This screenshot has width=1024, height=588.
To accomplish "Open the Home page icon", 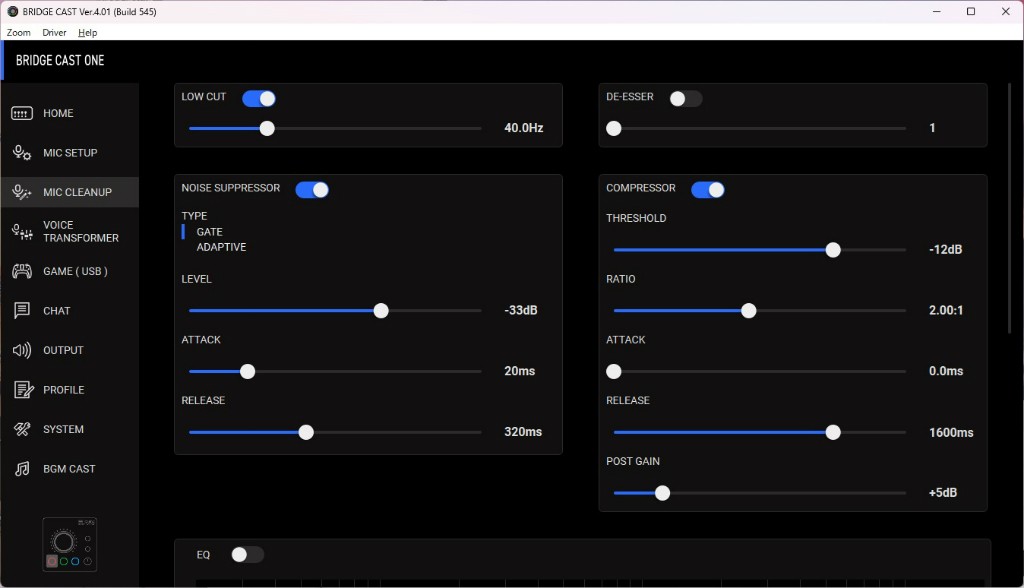I will (22, 114).
